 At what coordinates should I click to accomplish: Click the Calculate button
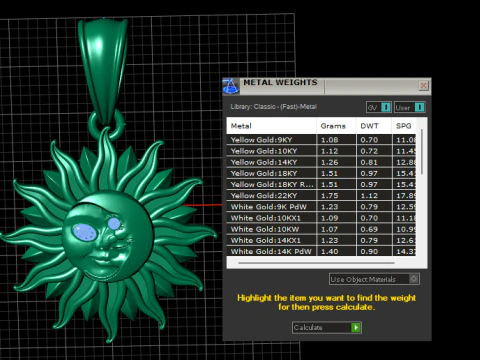(x=327, y=328)
